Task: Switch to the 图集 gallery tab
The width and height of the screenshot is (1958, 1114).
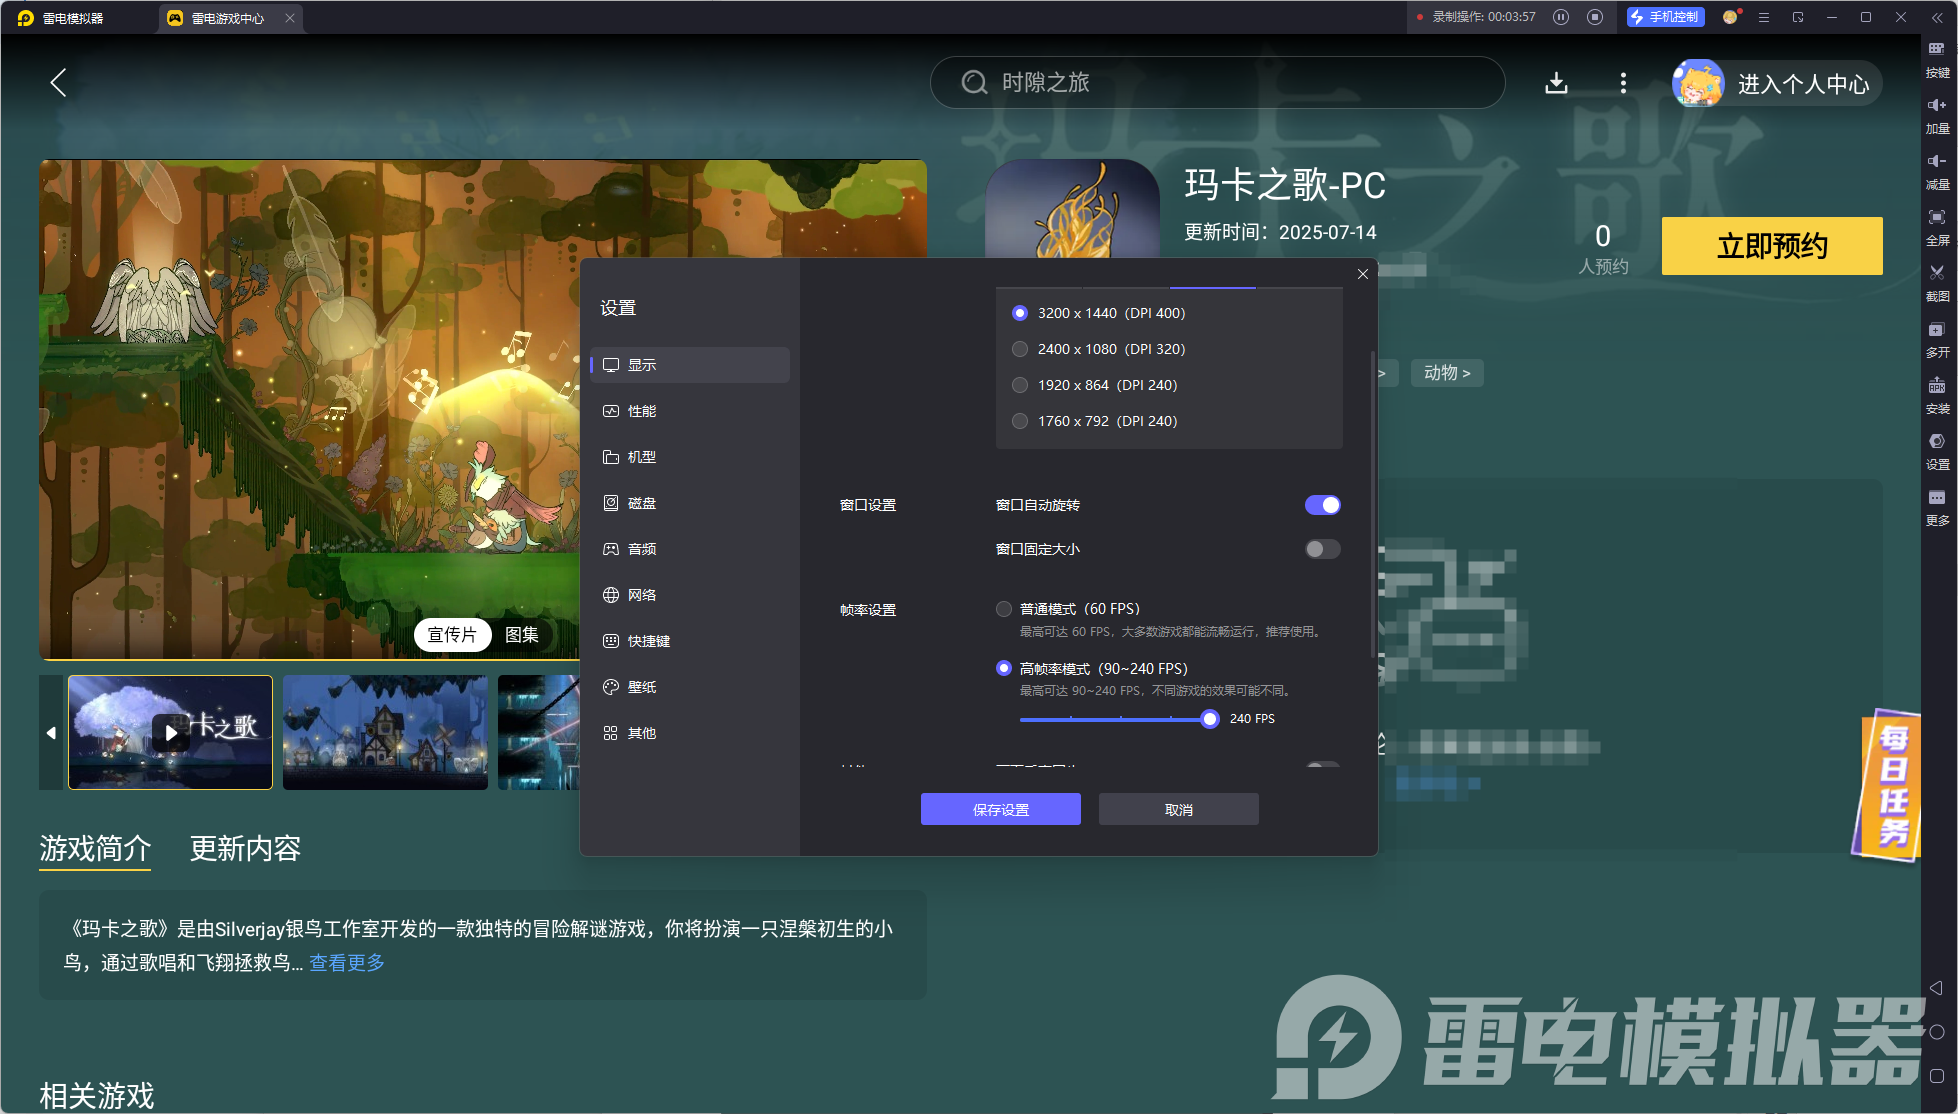Action: (x=524, y=634)
